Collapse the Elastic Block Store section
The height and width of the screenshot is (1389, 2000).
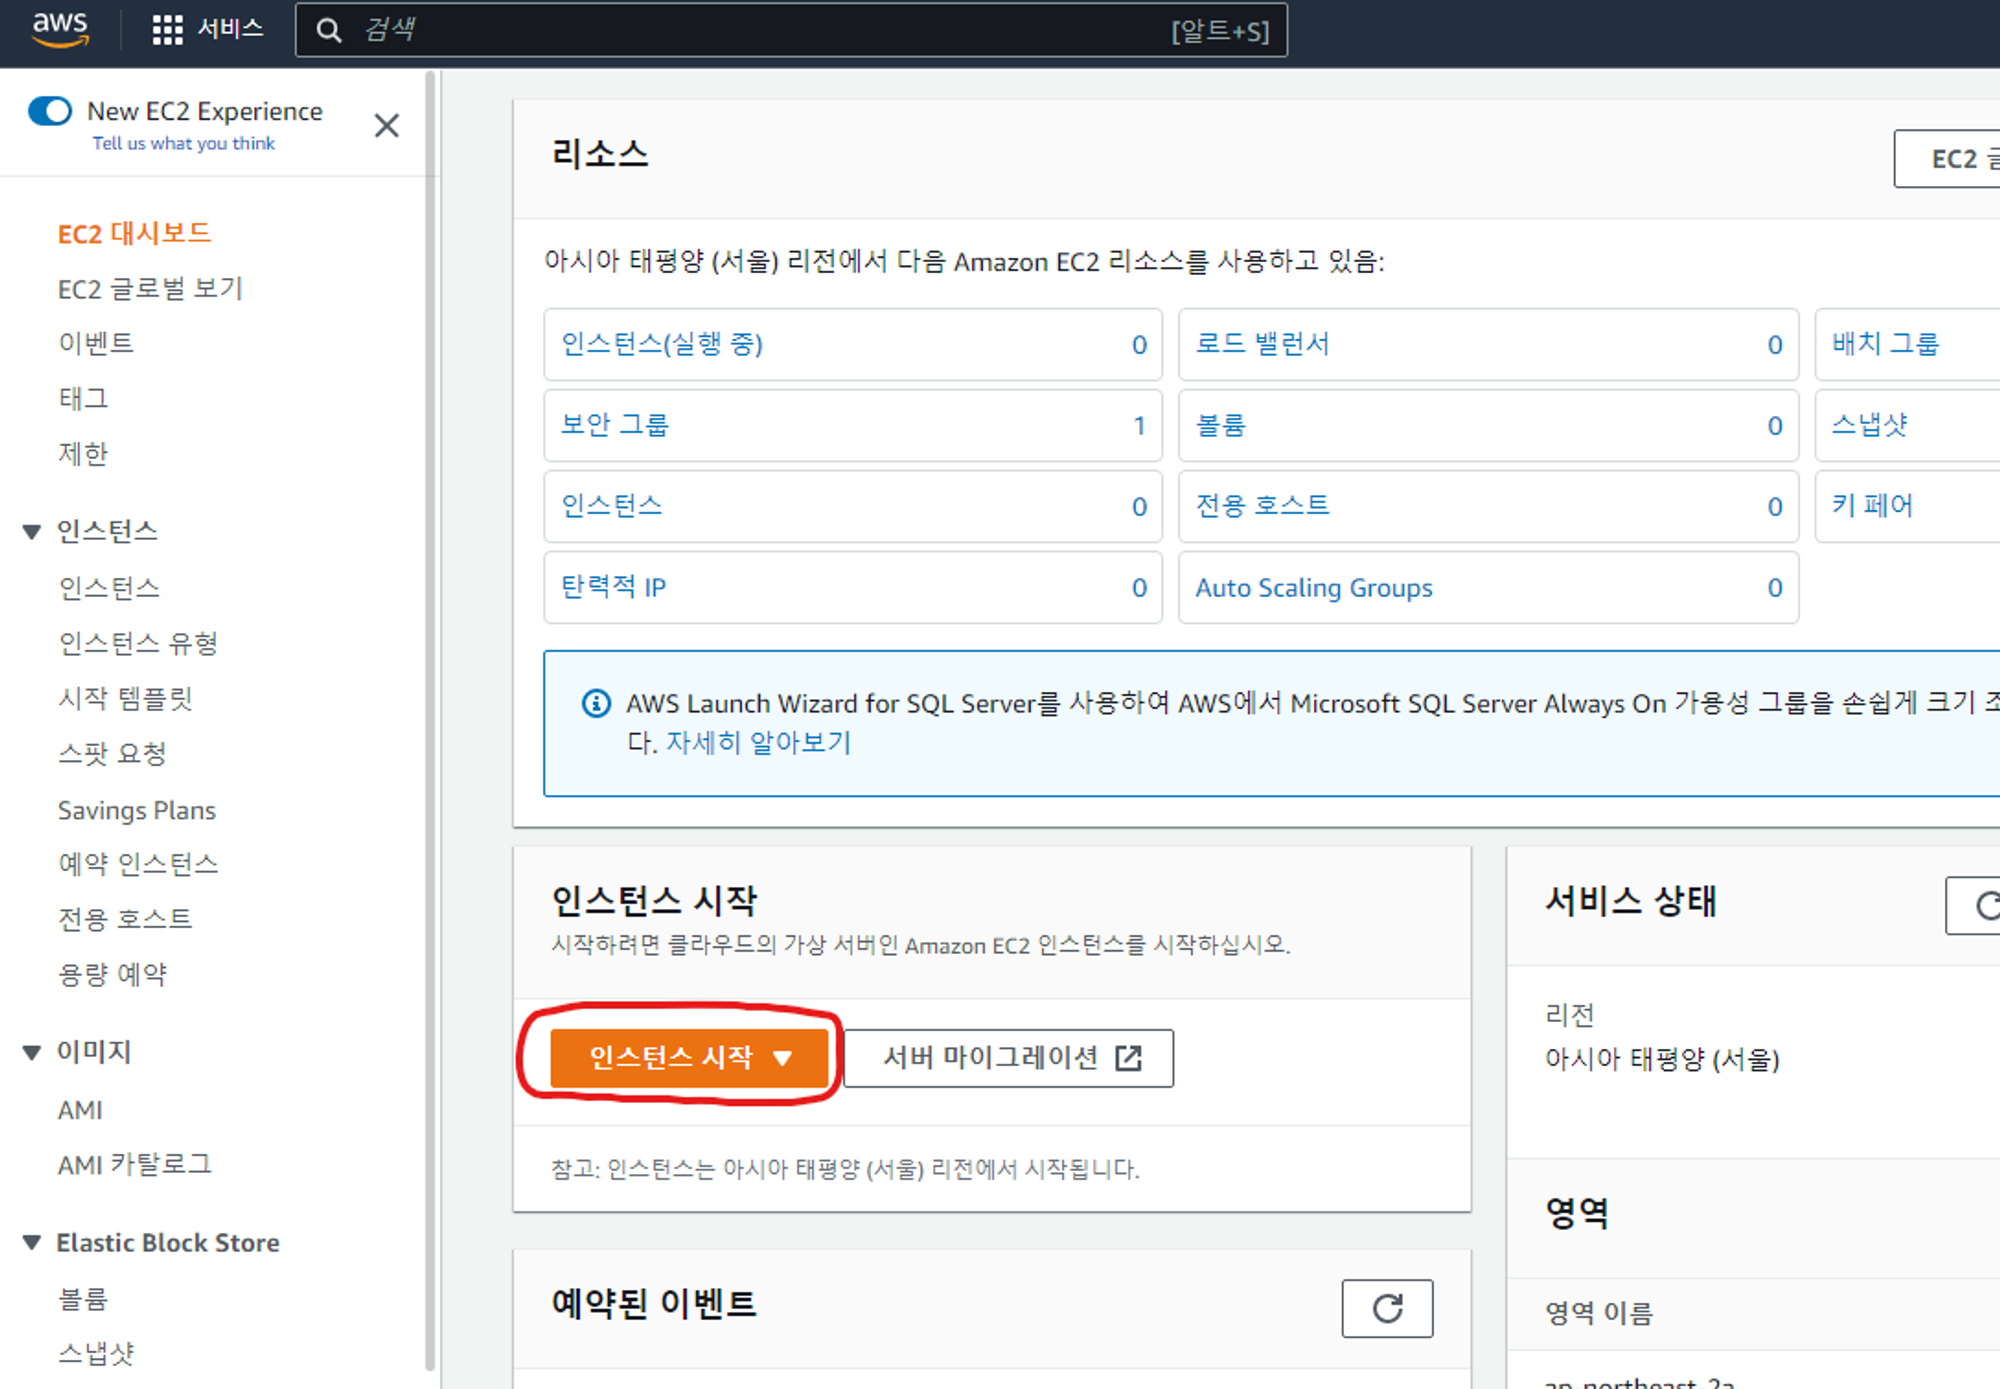click(x=32, y=1243)
